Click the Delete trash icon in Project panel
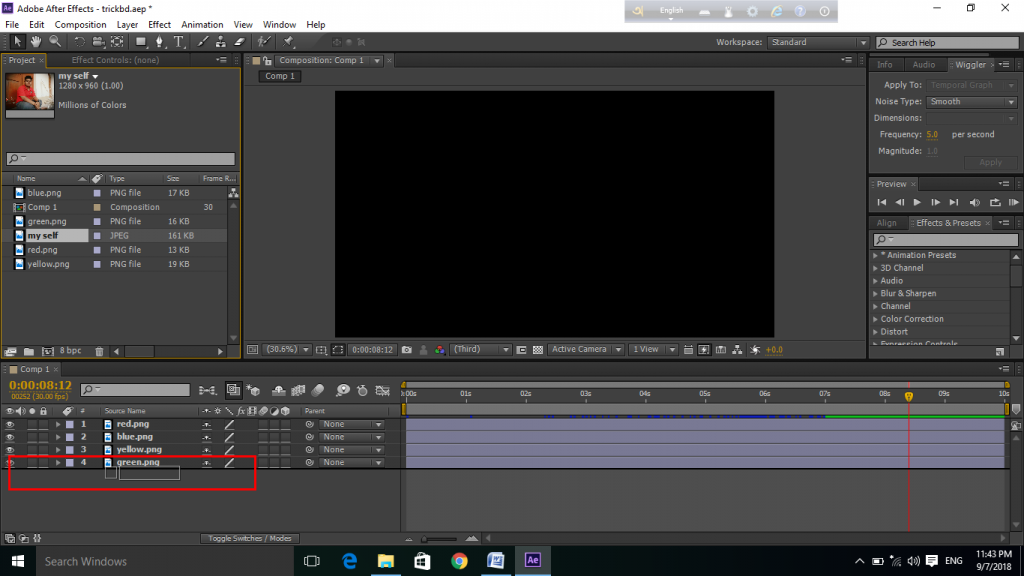Image resolution: width=1024 pixels, height=576 pixels. tap(99, 351)
